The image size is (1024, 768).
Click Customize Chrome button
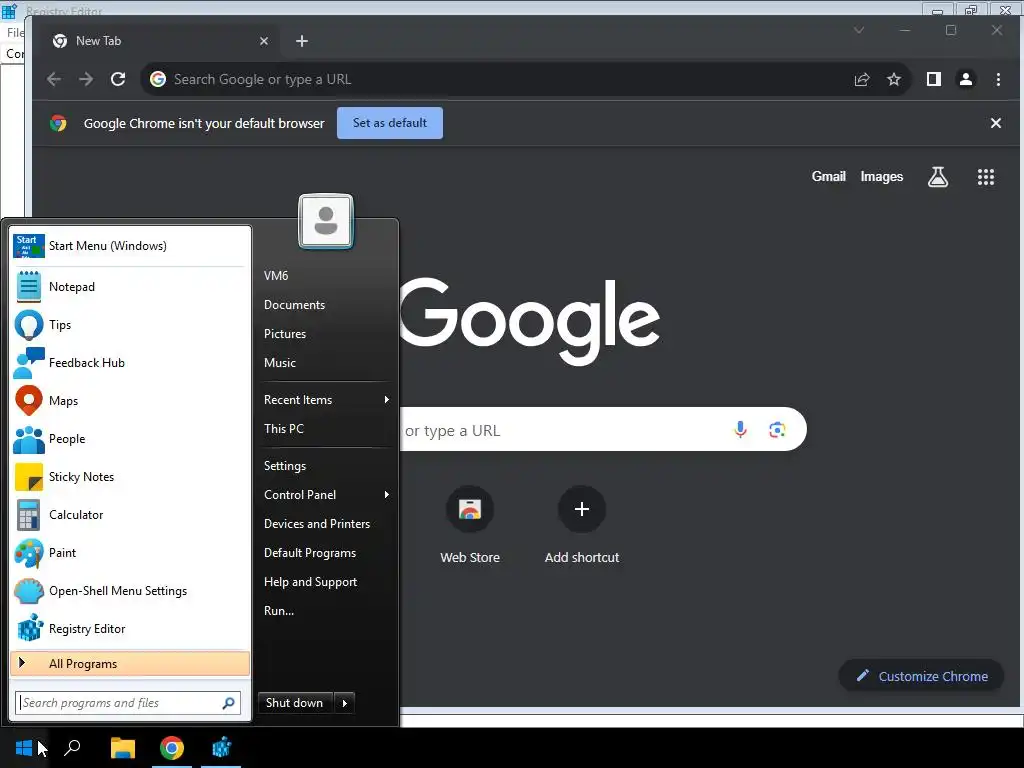921,676
